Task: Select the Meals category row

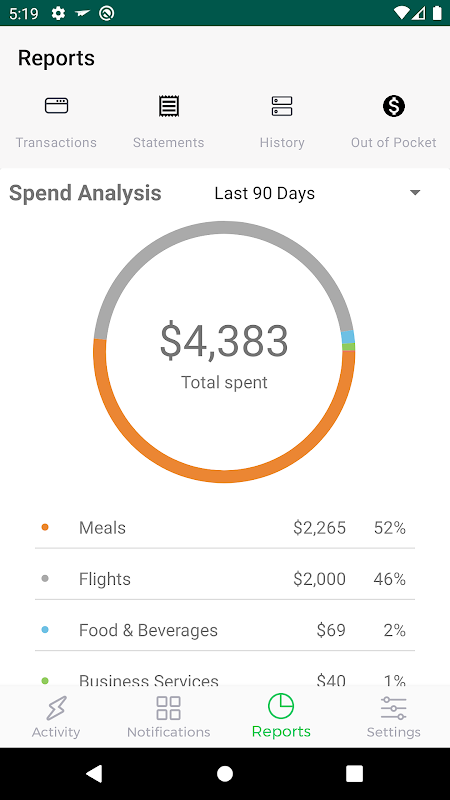Action: 225,528
